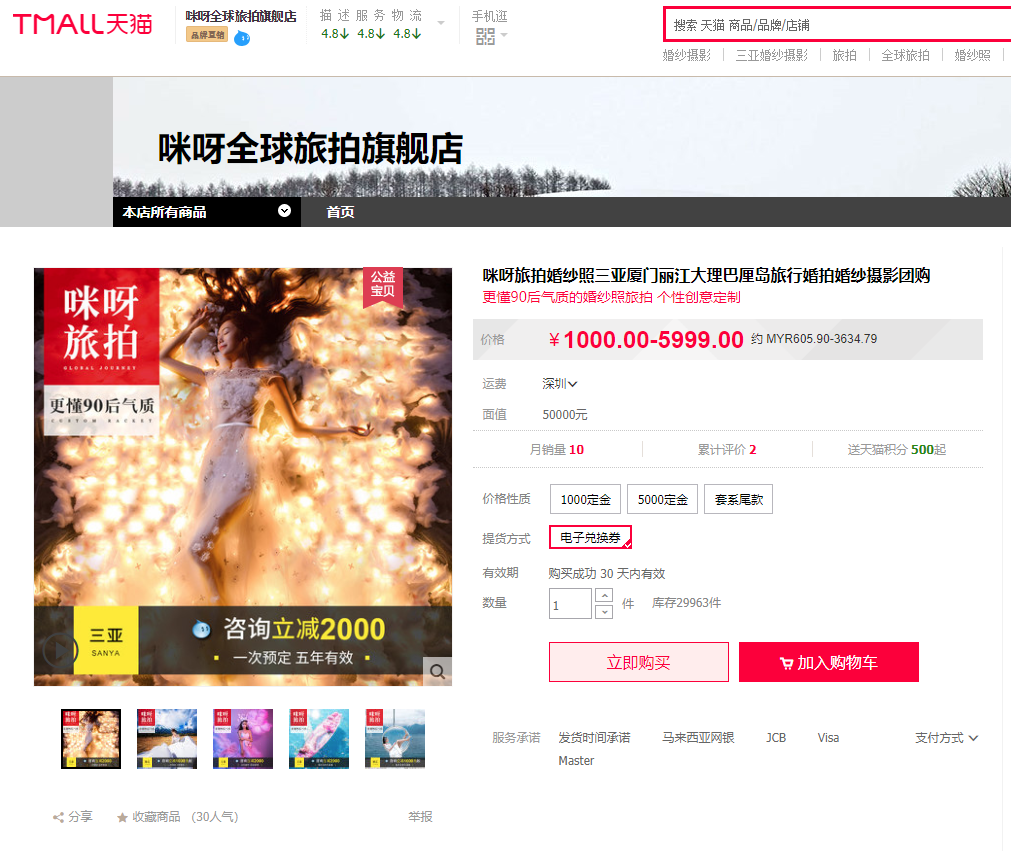Click the magnifier zoom icon on product image
The image size is (1011, 851).
click(437, 671)
